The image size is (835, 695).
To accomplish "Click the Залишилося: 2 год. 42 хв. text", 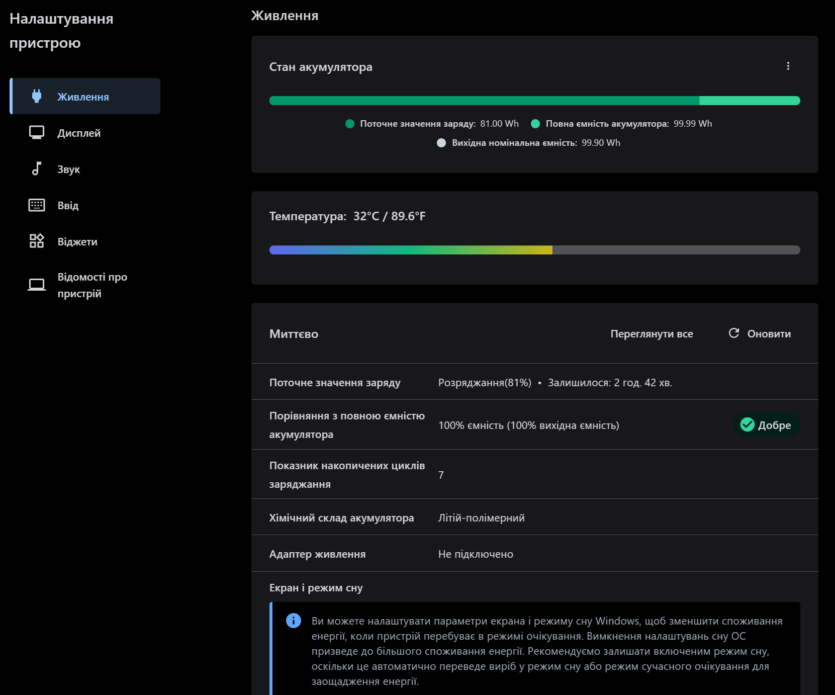I will pyautogui.click(x=610, y=382).
